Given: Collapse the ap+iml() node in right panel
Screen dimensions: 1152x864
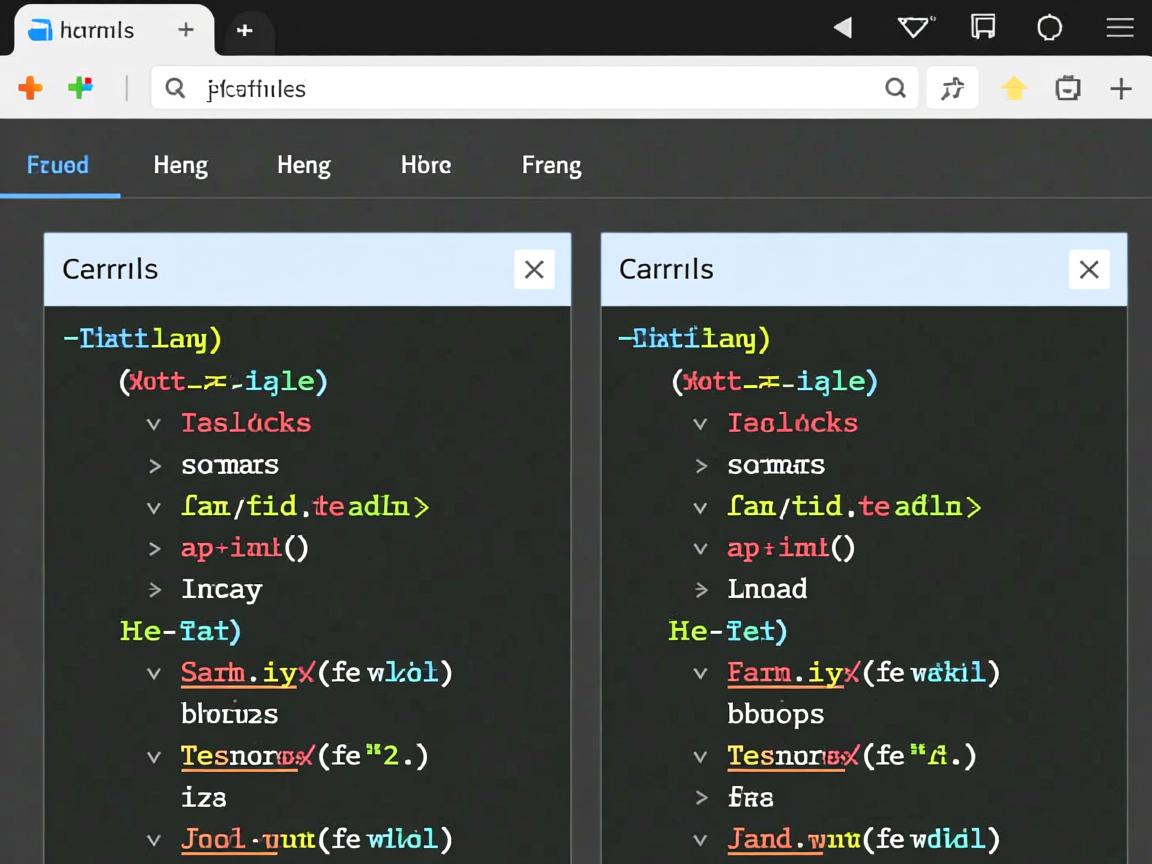Looking at the screenshot, I should tap(701, 548).
